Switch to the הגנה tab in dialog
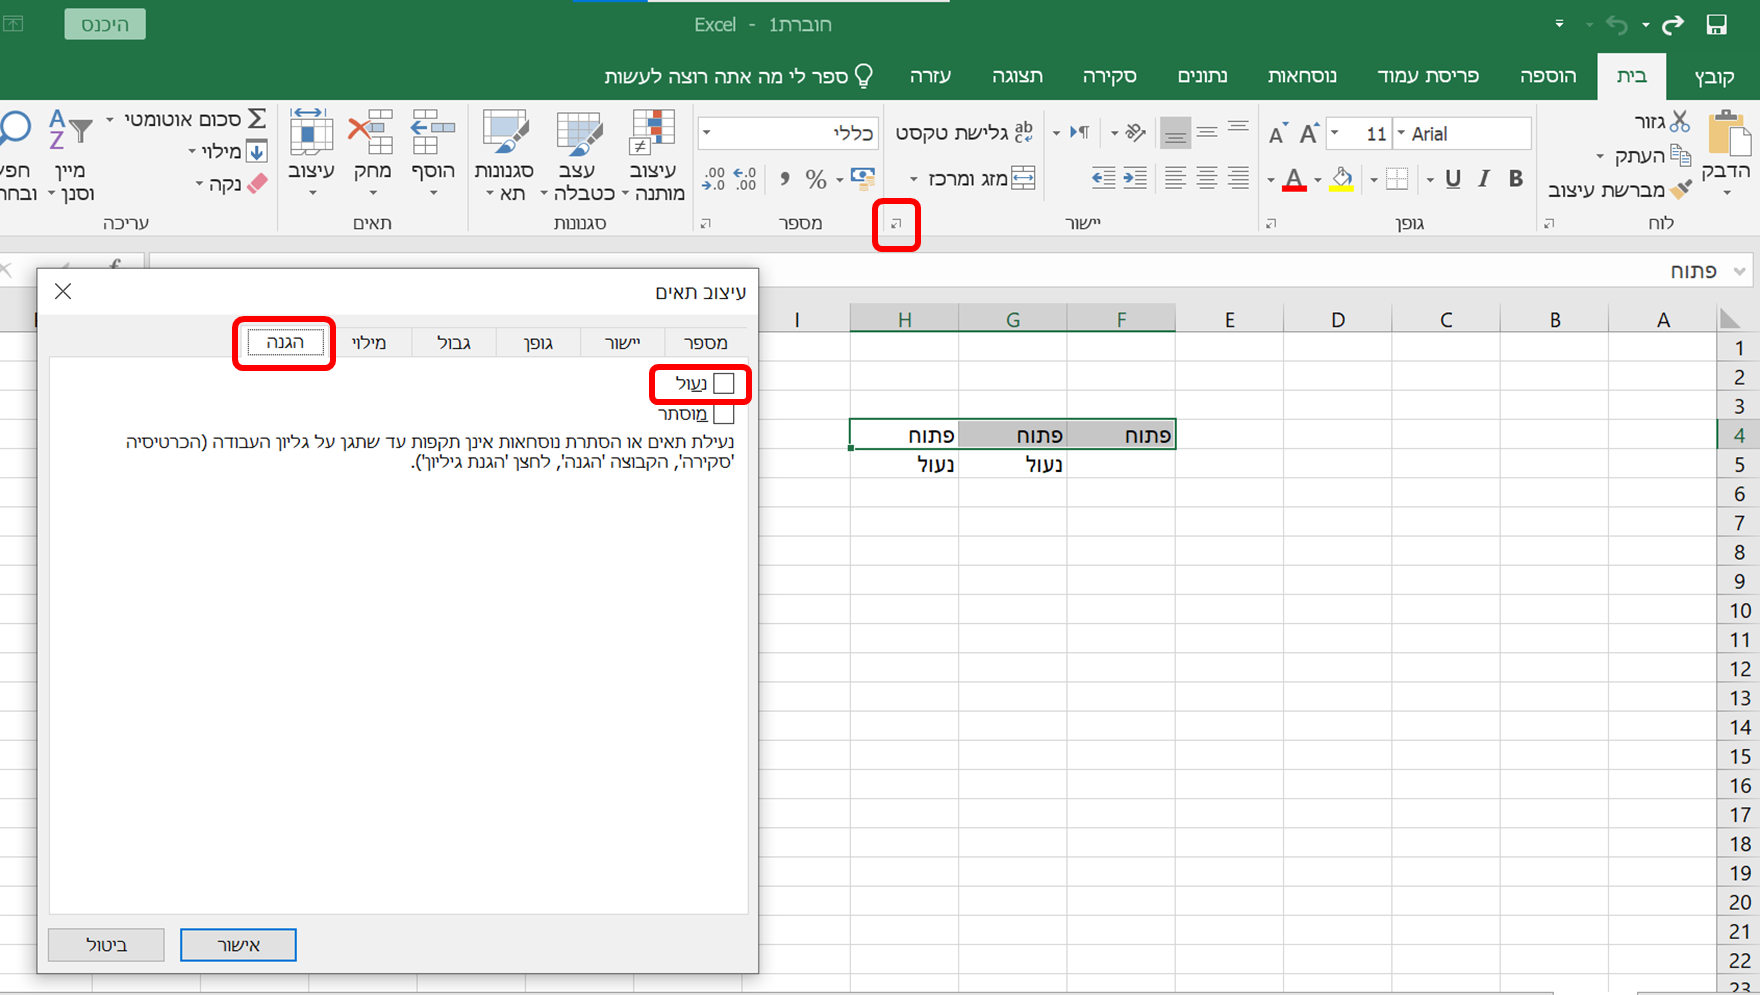Image resolution: width=1760 pixels, height=995 pixels. click(x=285, y=343)
